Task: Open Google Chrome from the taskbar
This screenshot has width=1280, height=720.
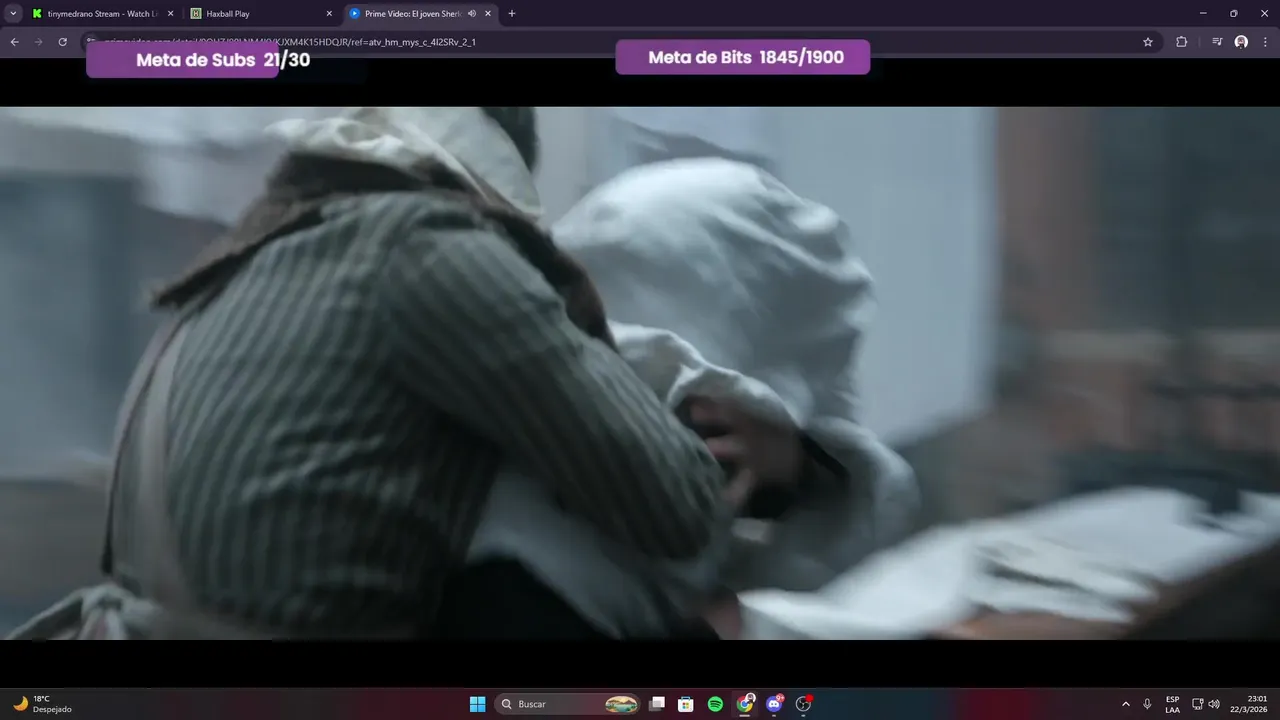Action: (745, 704)
